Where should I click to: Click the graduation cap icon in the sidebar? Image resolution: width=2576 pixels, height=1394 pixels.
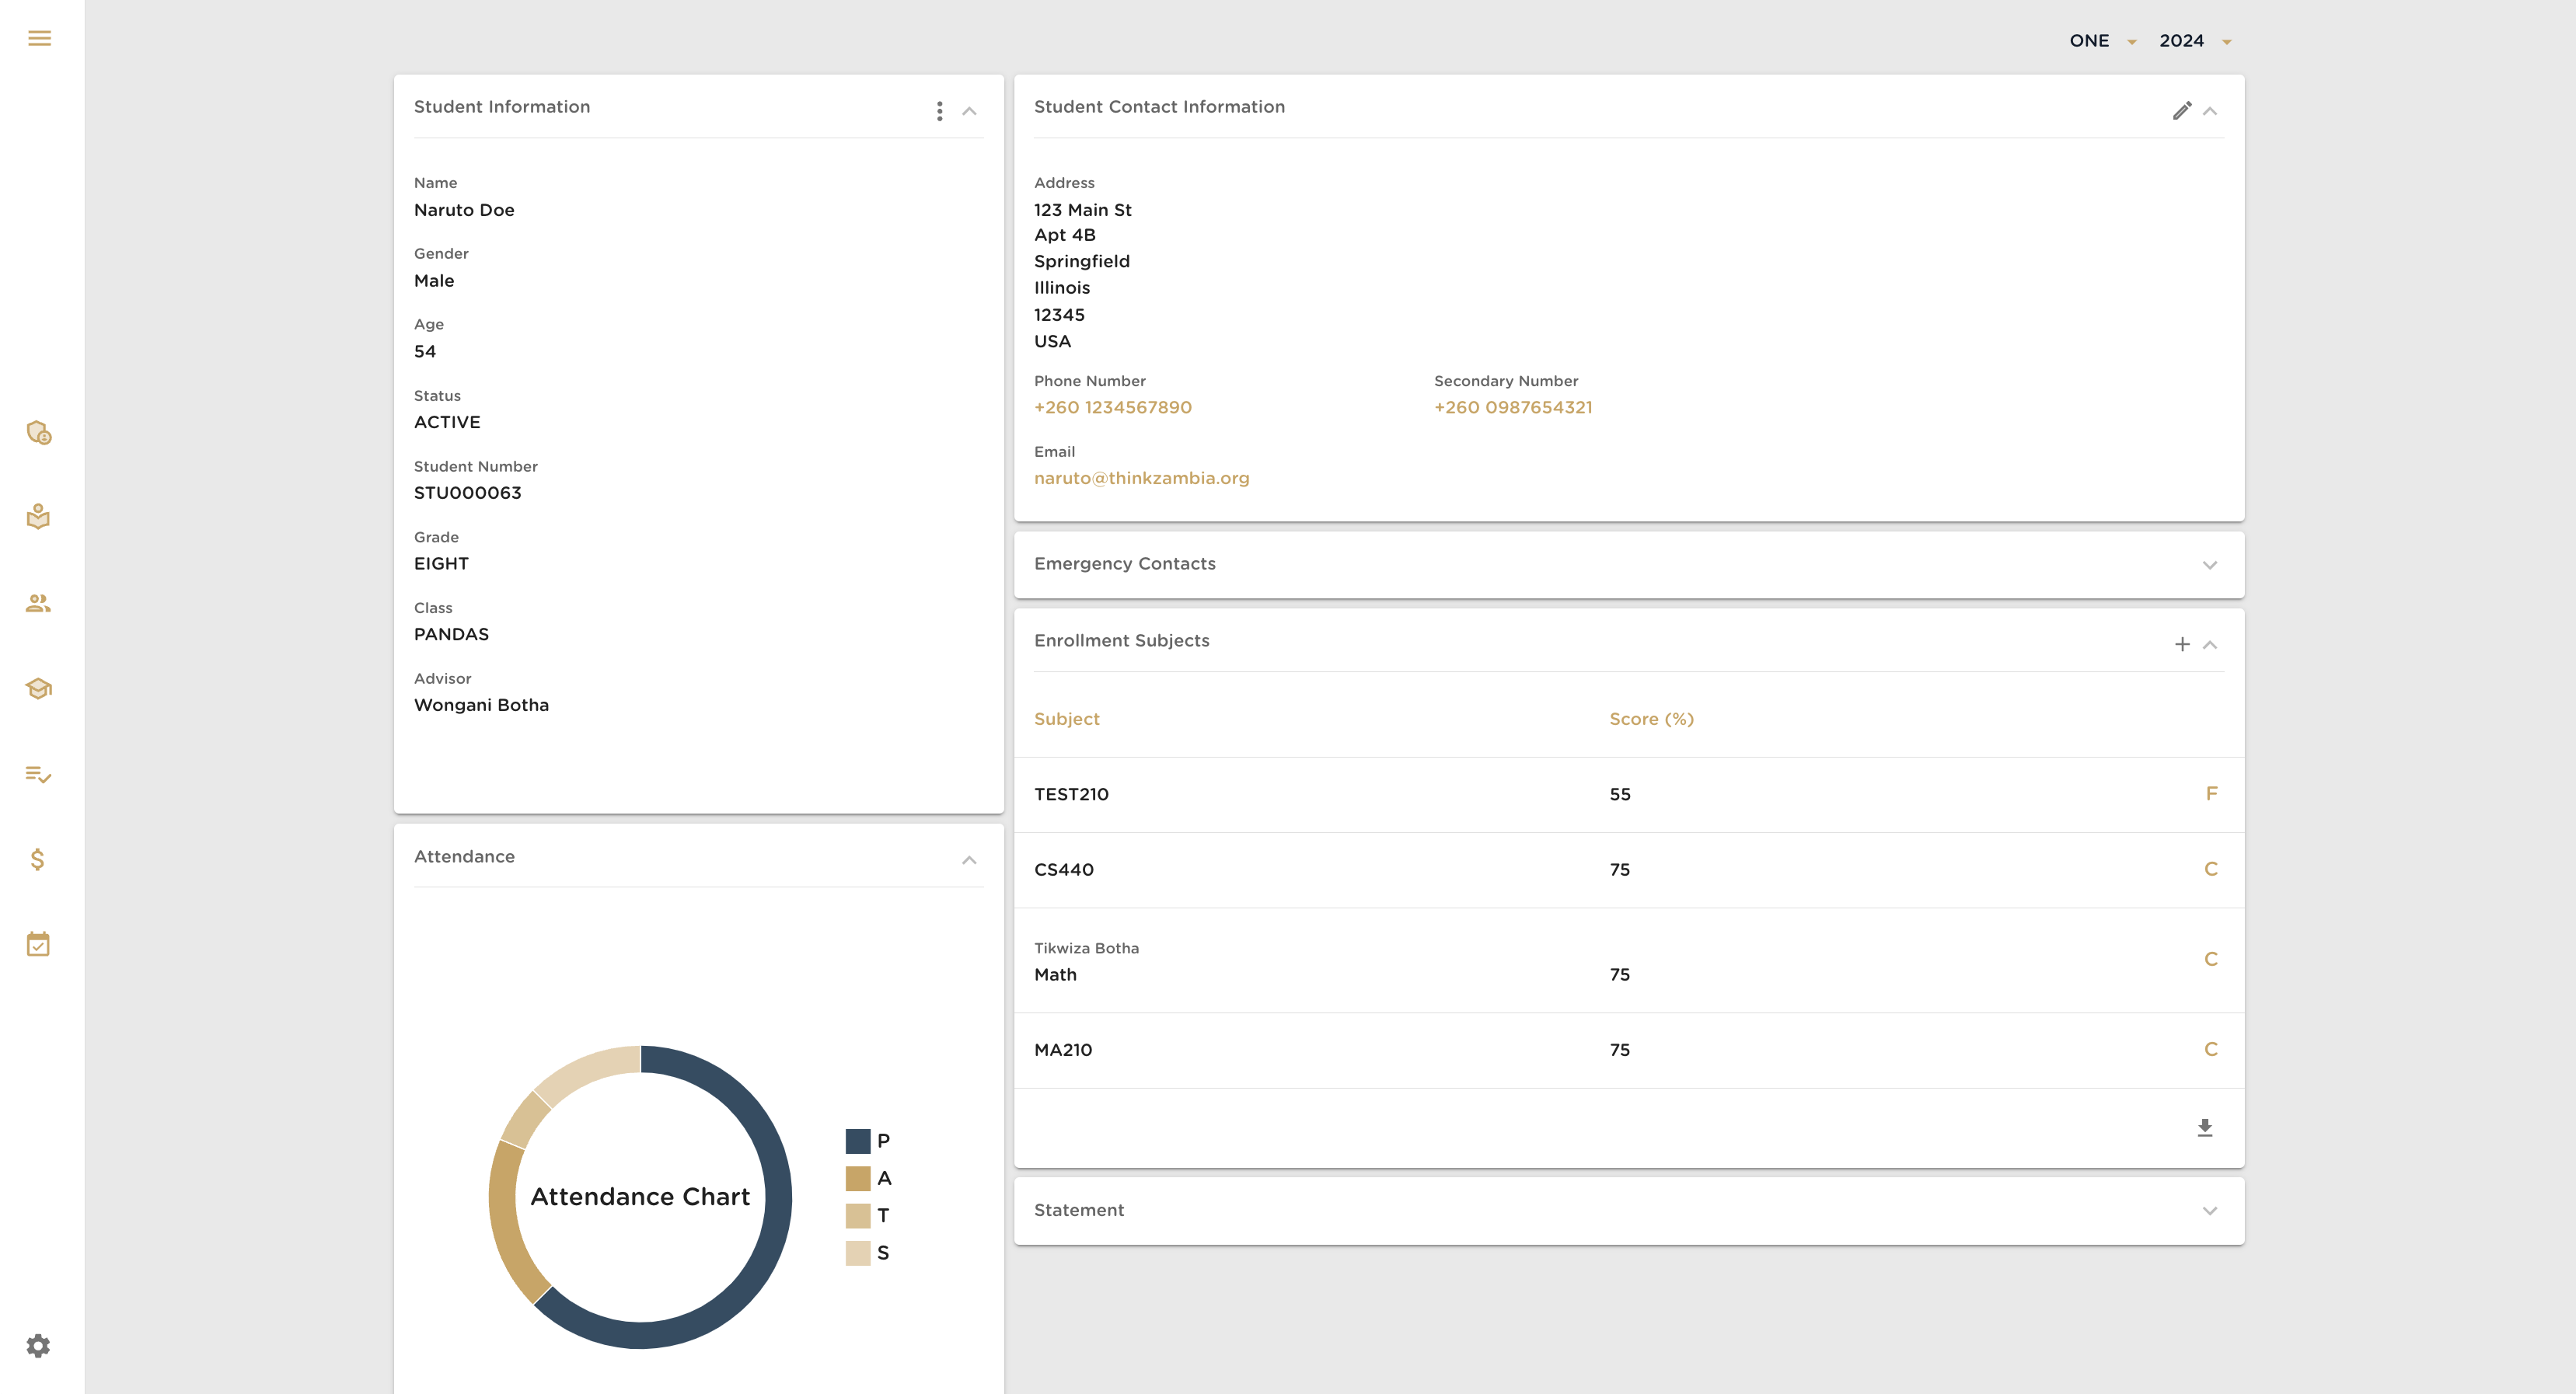pyautogui.click(x=38, y=688)
